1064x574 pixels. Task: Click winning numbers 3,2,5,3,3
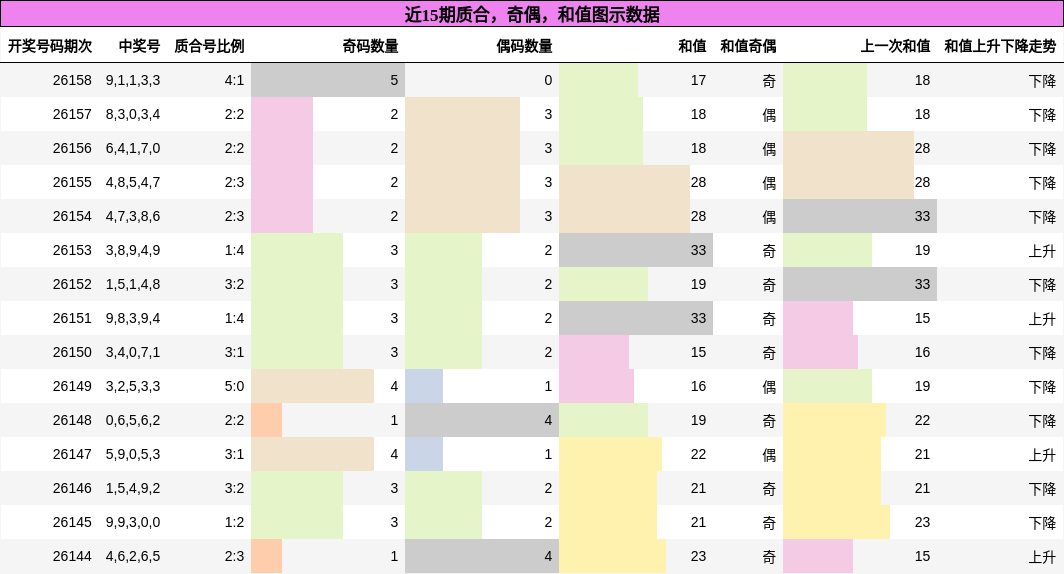(x=133, y=386)
